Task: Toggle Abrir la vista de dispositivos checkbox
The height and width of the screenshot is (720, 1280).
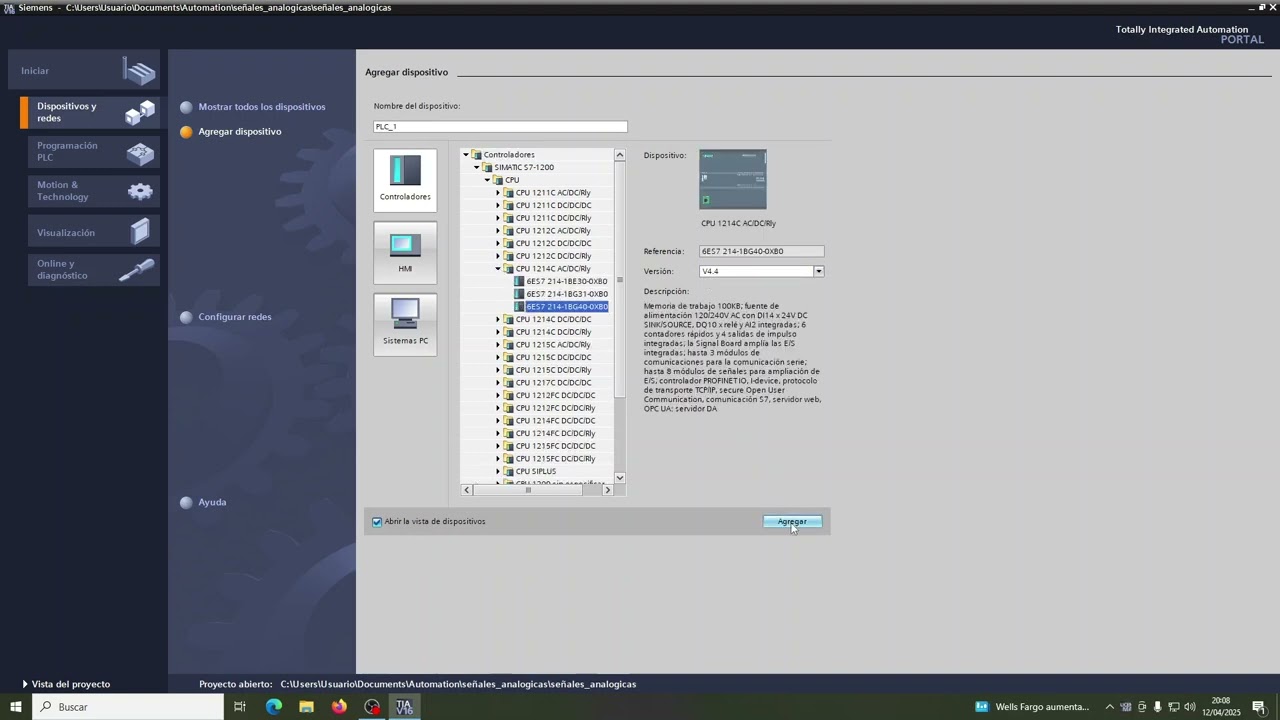Action: (377, 522)
